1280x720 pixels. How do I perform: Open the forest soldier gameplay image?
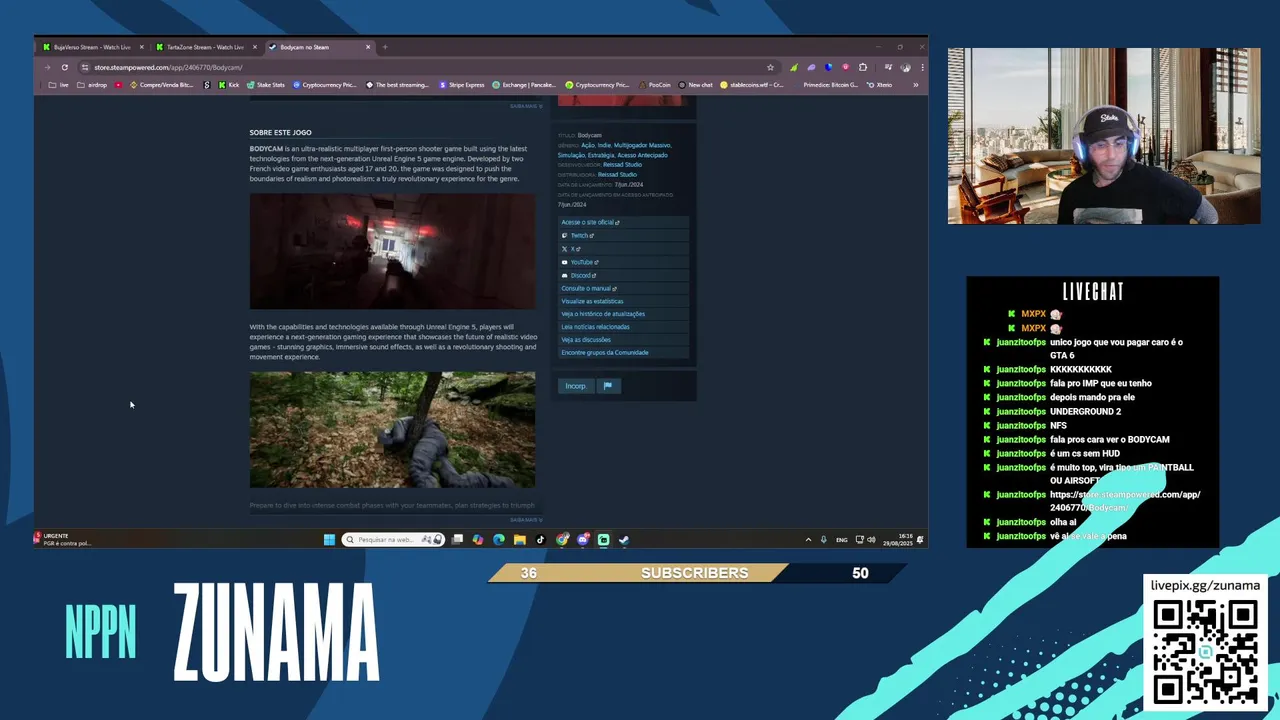pyautogui.click(x=392, y=430)
